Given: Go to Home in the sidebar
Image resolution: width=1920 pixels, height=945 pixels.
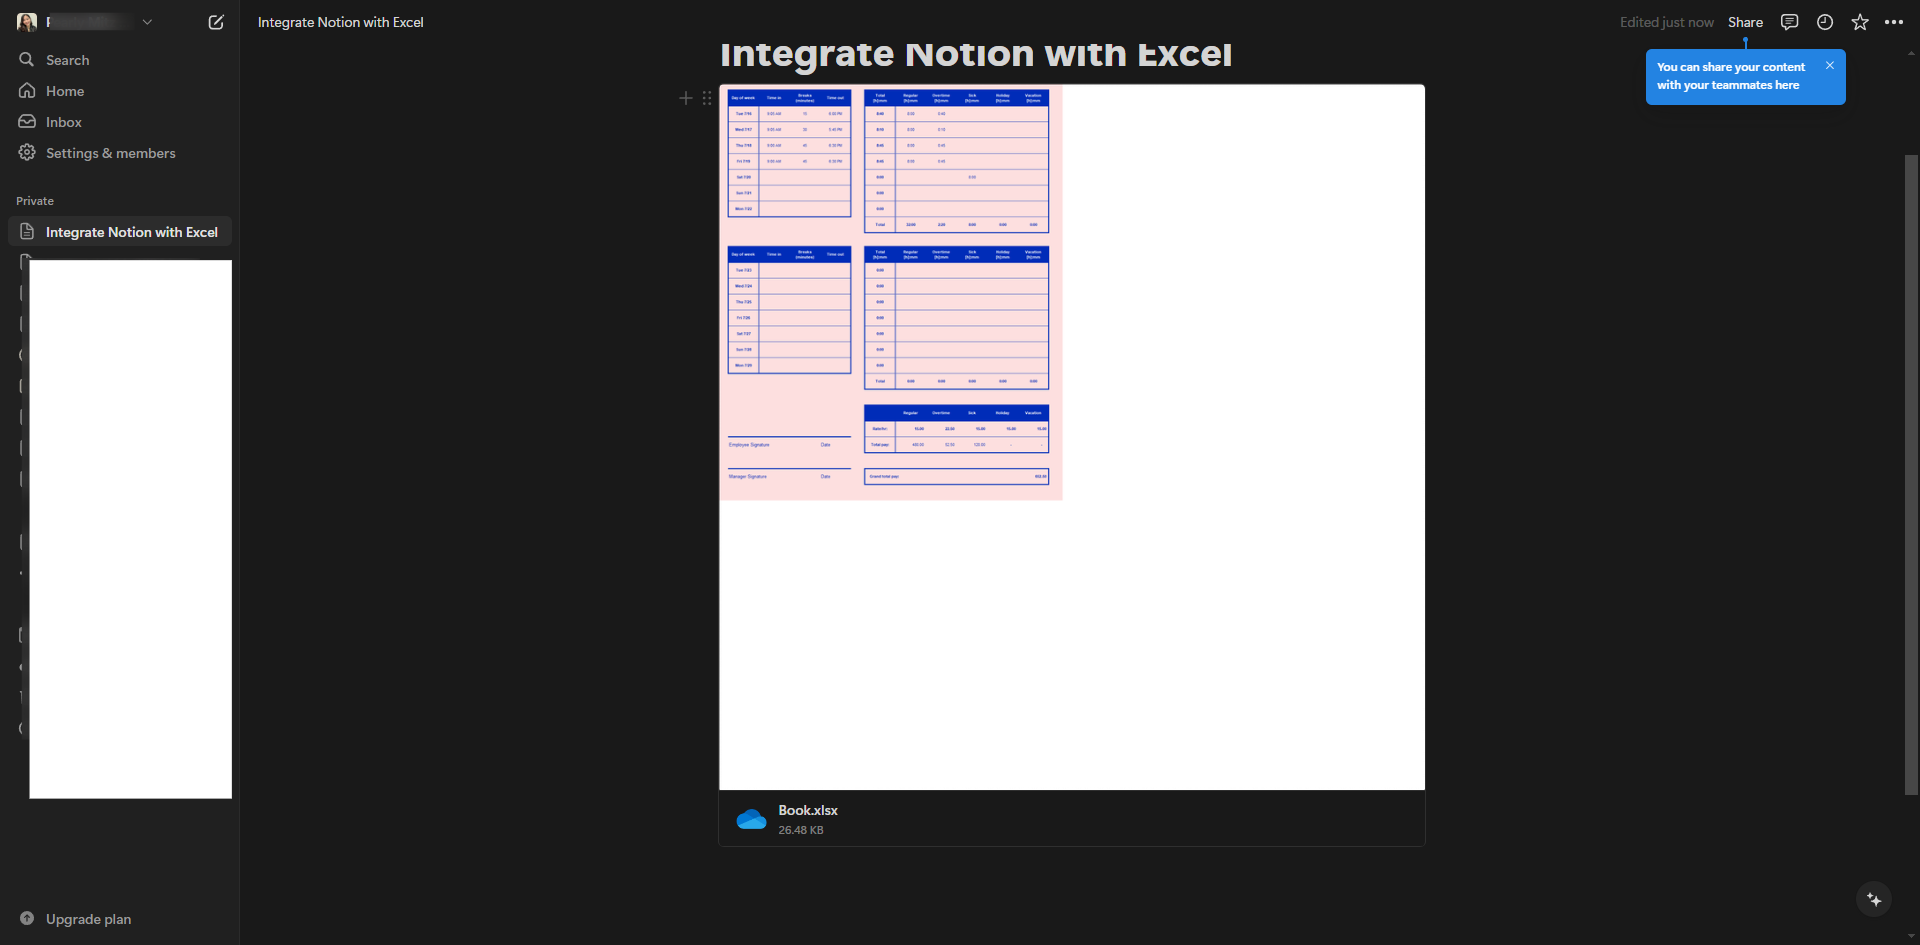Looking at the screenshot, I should [x=120, y=91].
